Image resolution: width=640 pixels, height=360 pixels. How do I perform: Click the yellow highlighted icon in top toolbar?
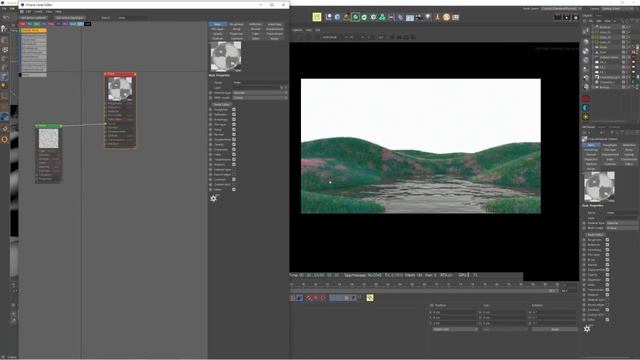tap(317, 17)
